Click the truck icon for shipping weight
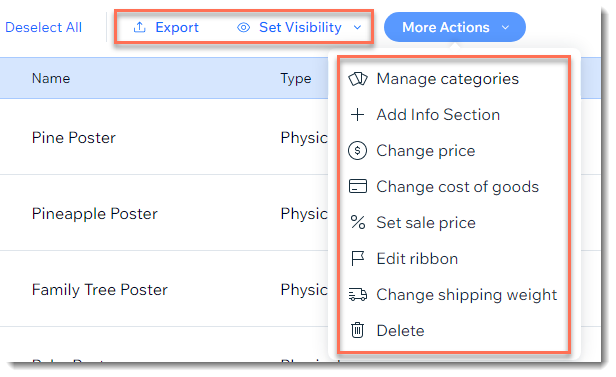Viewport: 616px width, 377px height. [x=358, y=295]
